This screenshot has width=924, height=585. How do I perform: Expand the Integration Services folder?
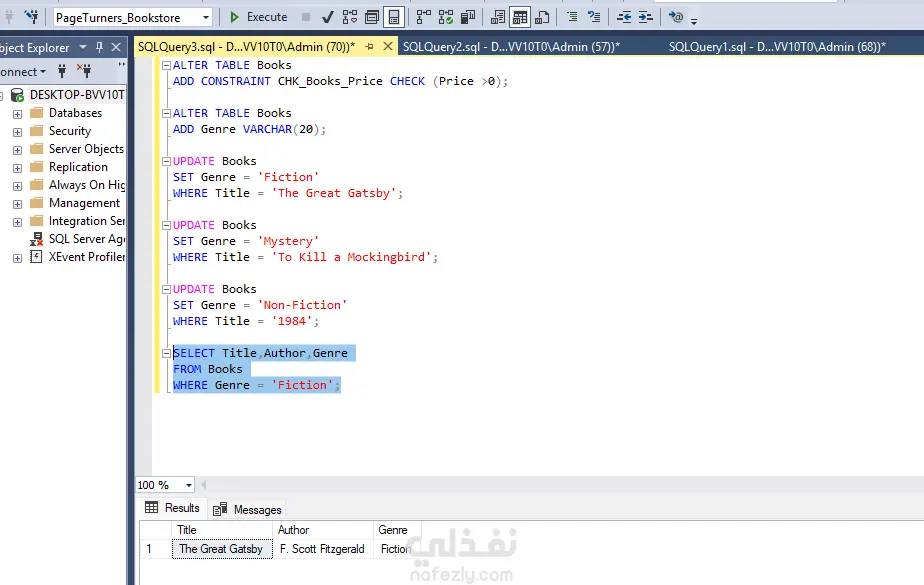coord(17,222)
